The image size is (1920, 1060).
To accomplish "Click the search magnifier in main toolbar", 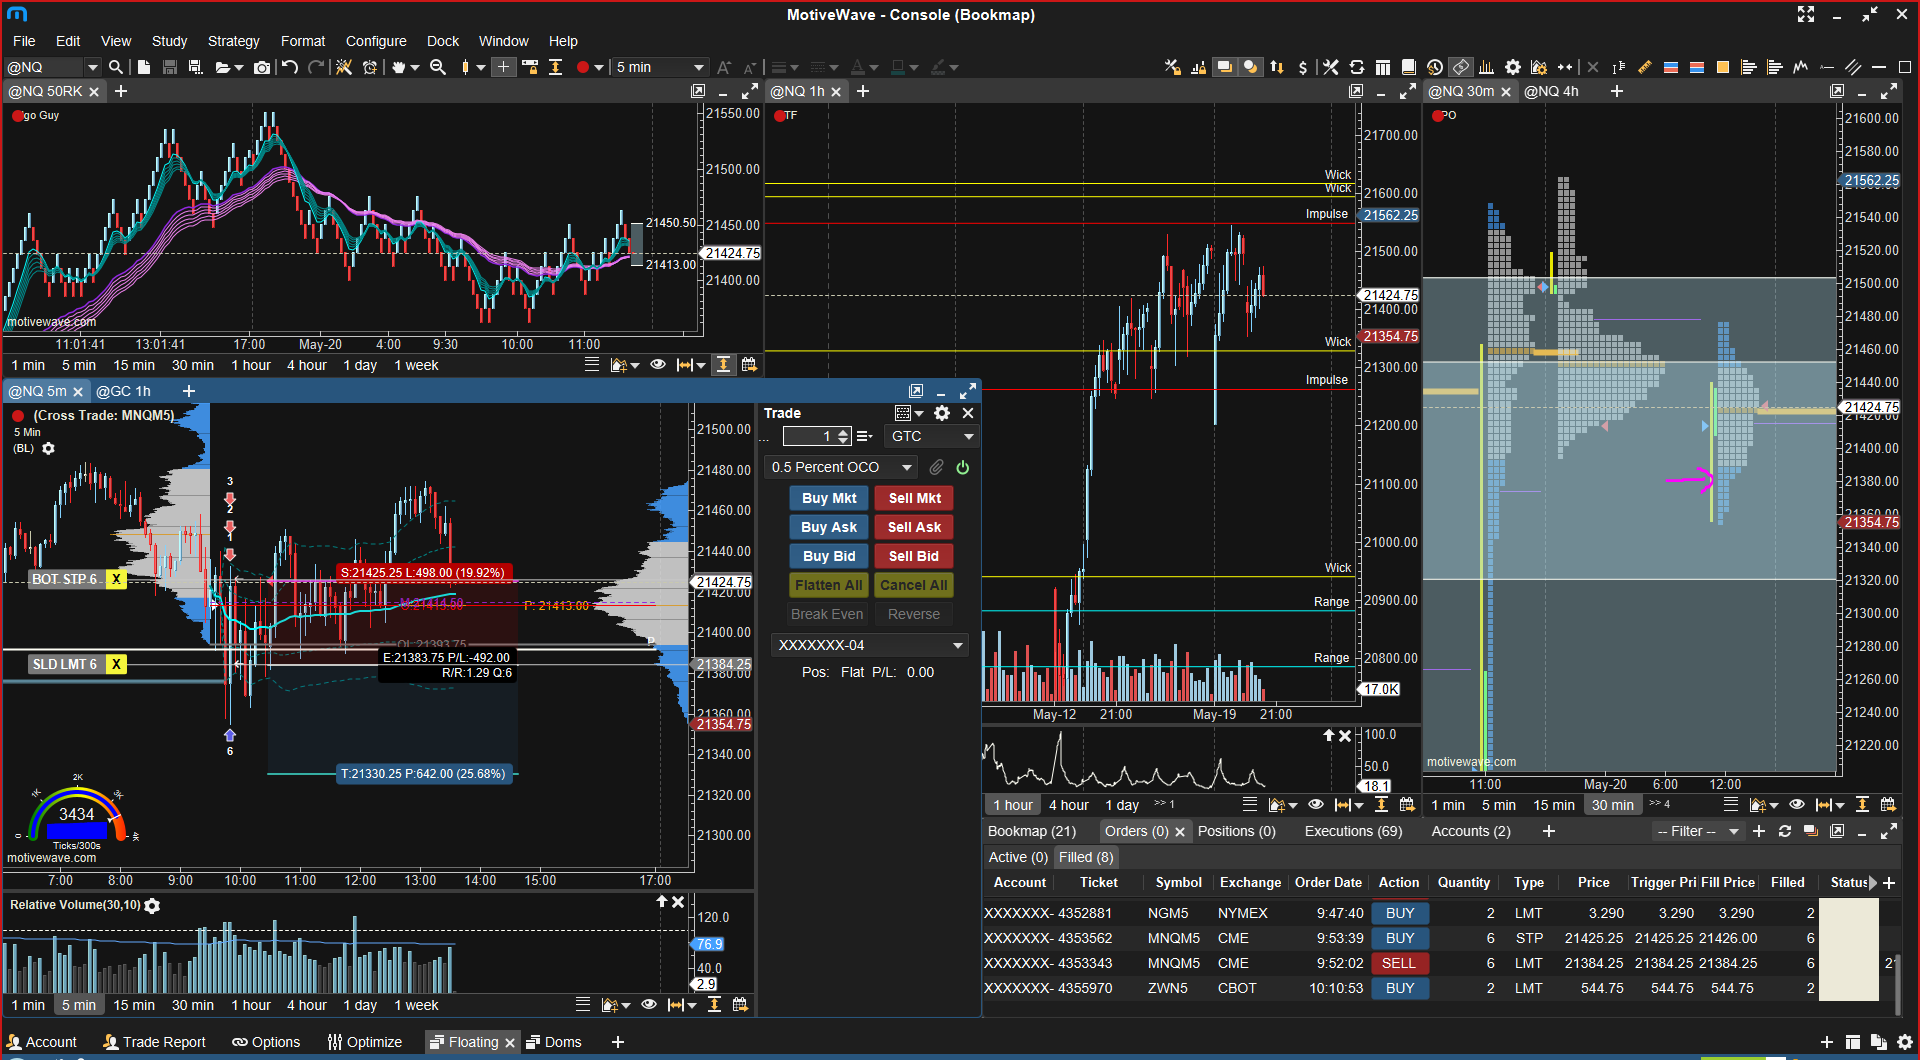I will [x=116, y=67].
